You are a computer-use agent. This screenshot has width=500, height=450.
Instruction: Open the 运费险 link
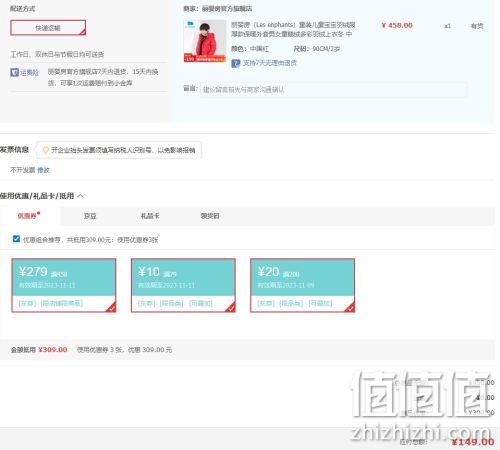pos(29,72)
